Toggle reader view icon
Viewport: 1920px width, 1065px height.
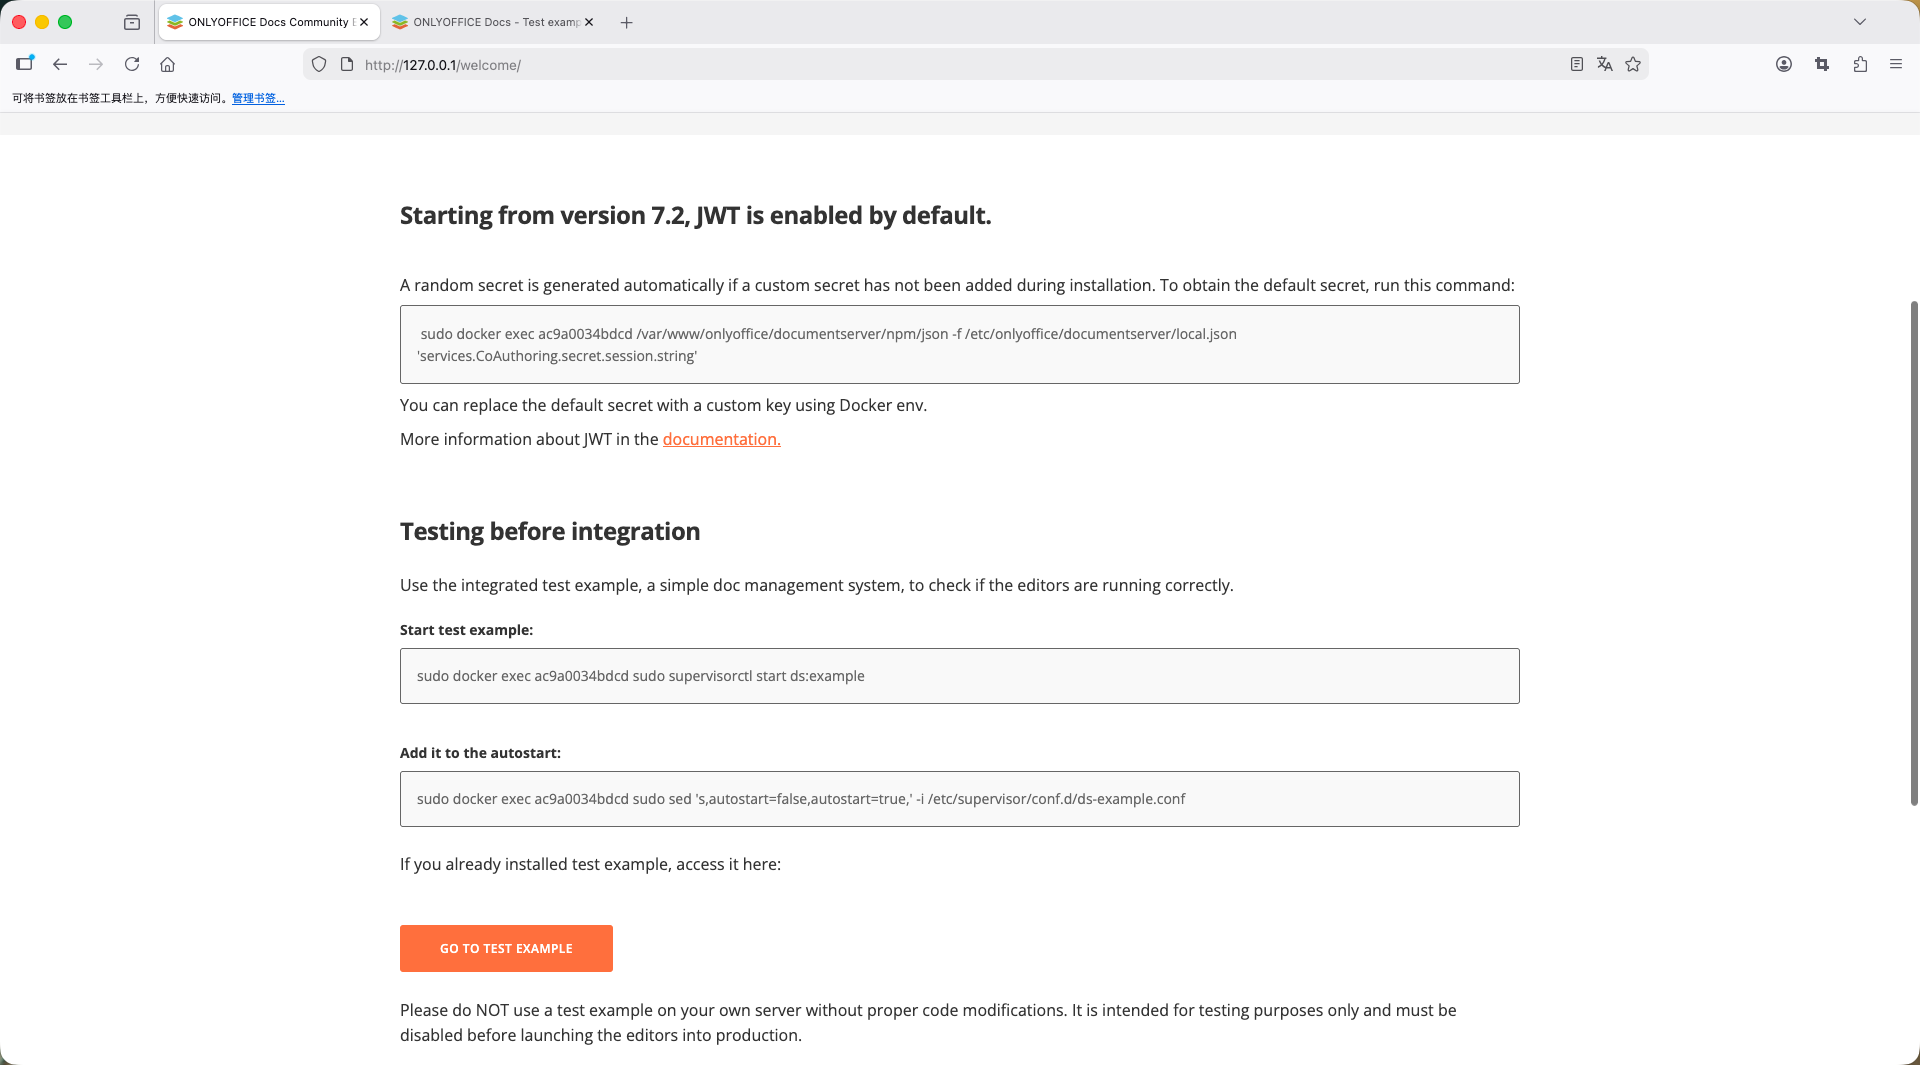pyautogui.click(x=1577, y=64)
